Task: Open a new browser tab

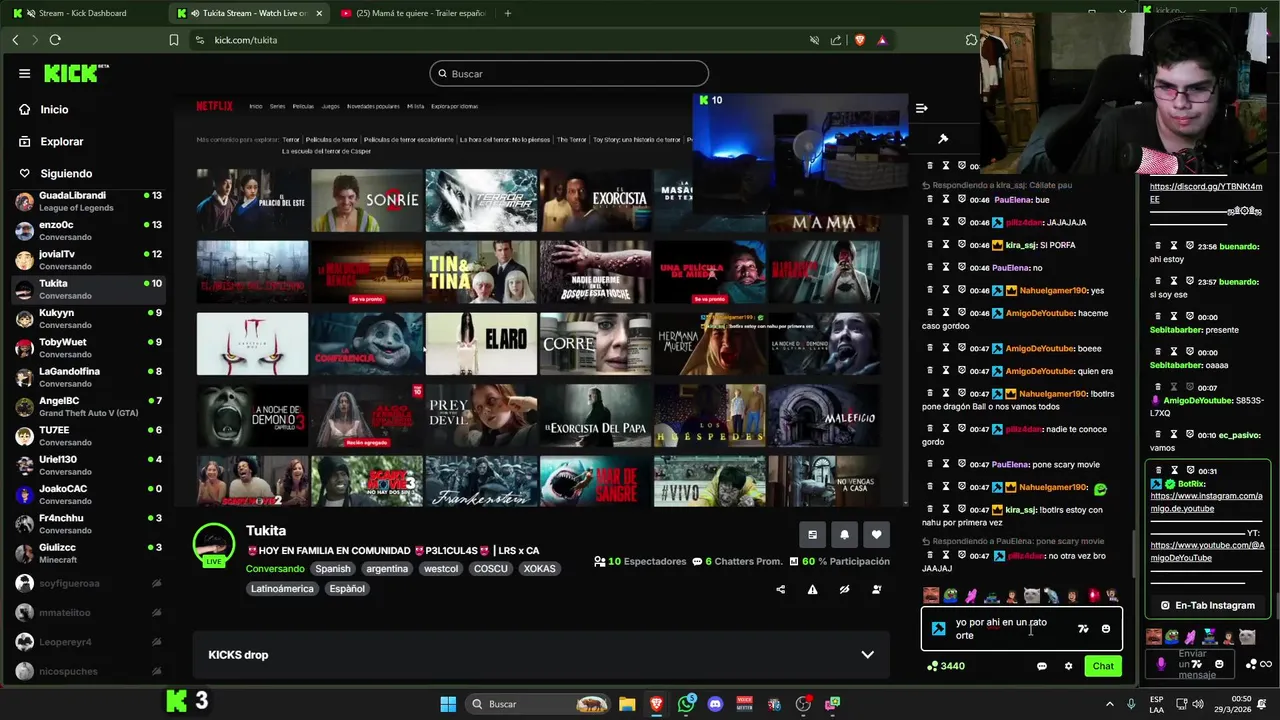Action: 507,13
